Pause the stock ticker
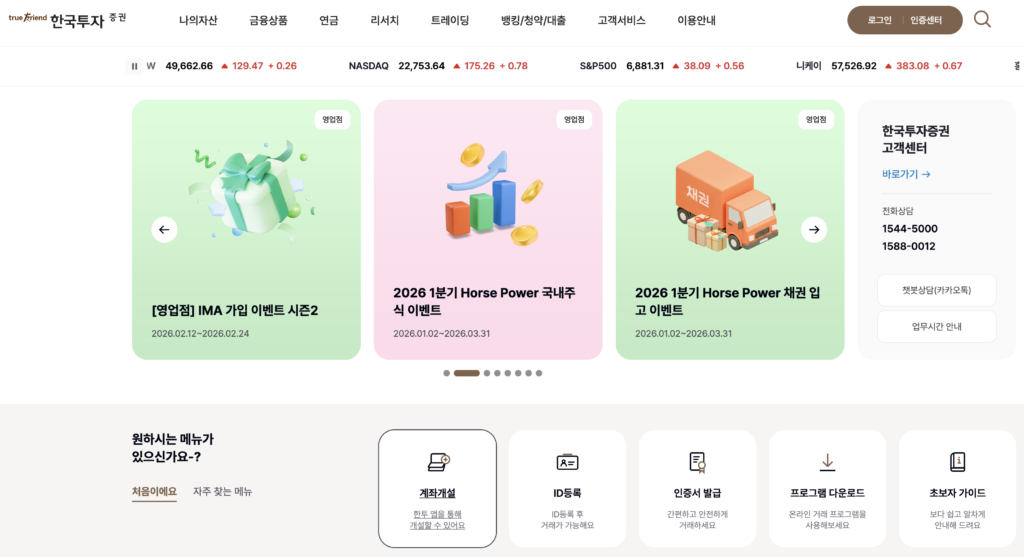1024x557 pixels. [135, 66]
